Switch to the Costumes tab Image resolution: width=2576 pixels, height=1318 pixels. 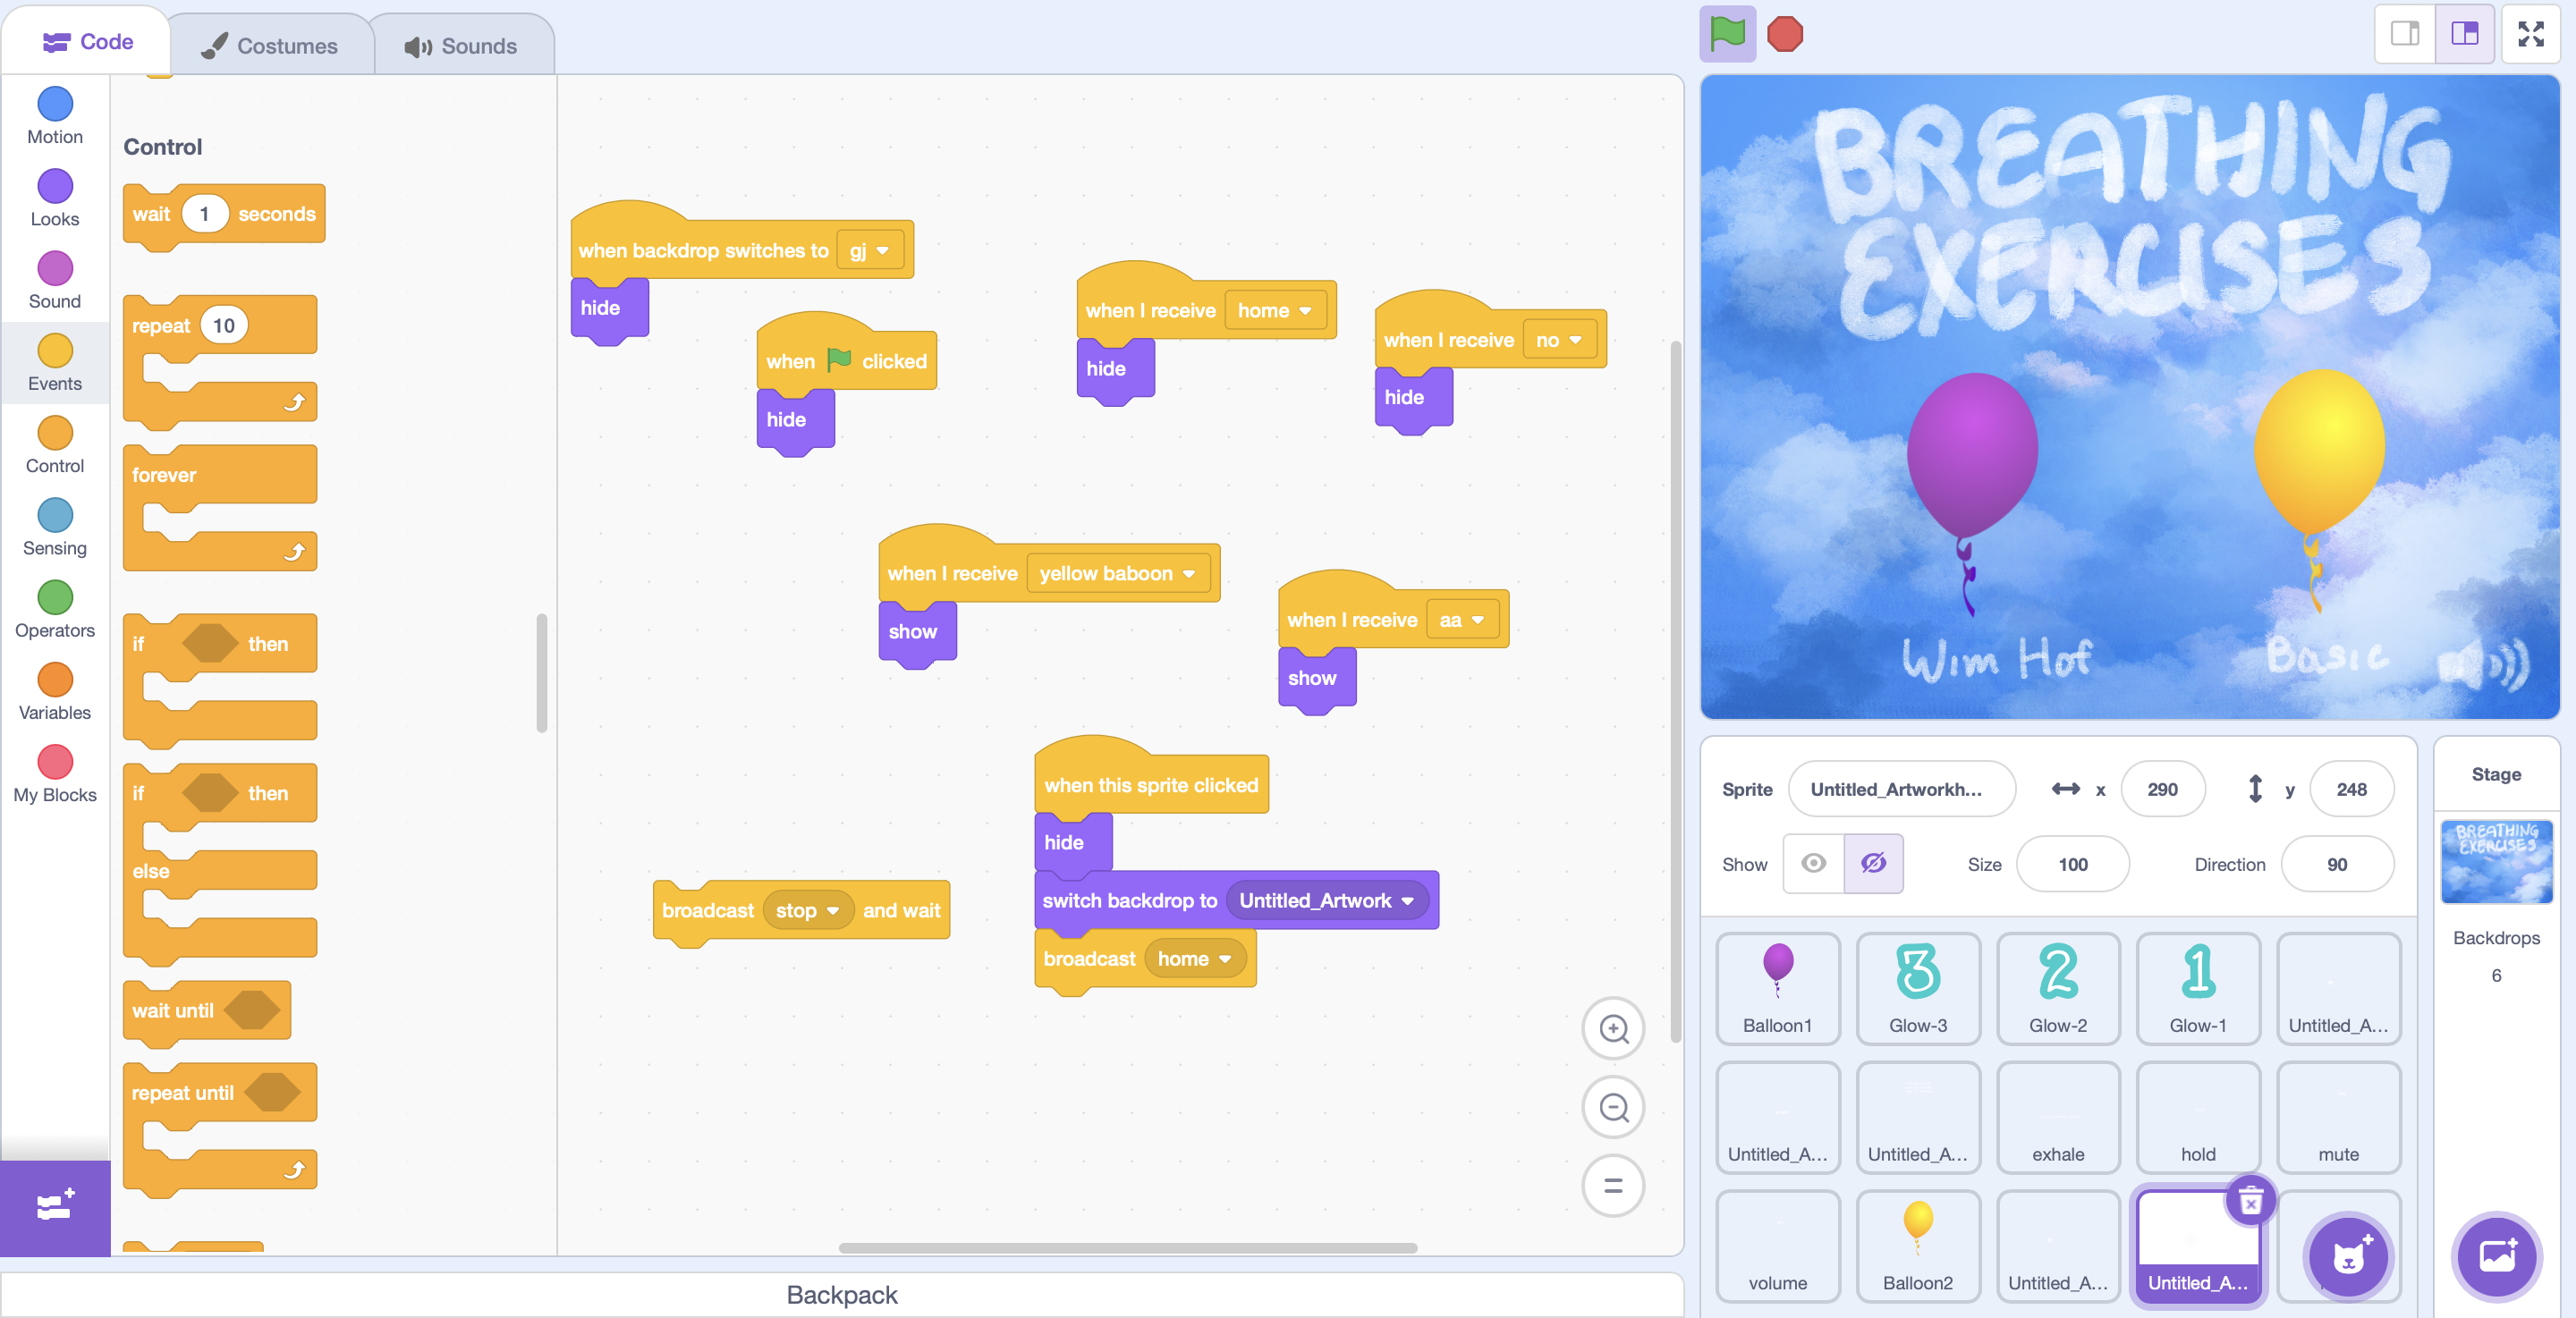tap(270, 46)
